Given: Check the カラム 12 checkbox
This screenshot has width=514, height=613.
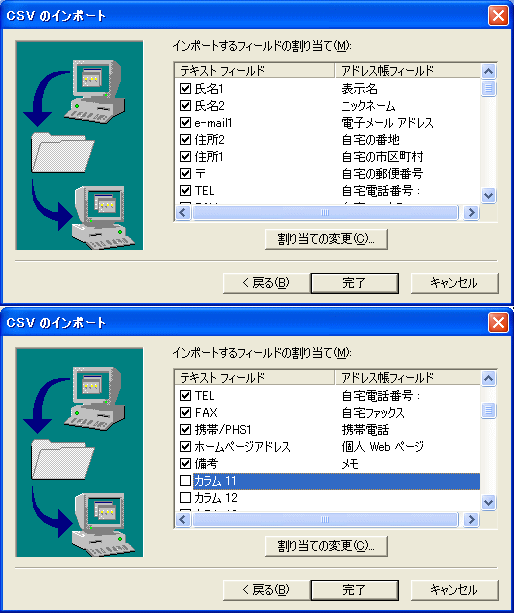Looking at the screenshot, I should [x=185, y=498].
